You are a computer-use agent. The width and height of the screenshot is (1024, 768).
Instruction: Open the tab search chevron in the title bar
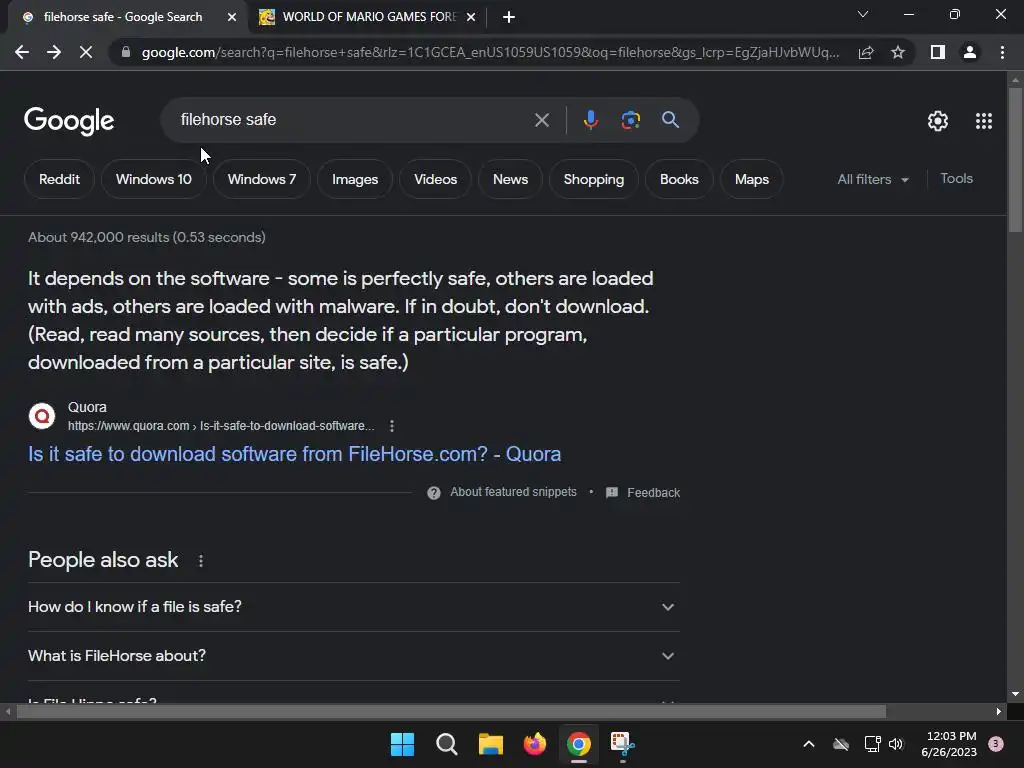click(x=863, y=14)
